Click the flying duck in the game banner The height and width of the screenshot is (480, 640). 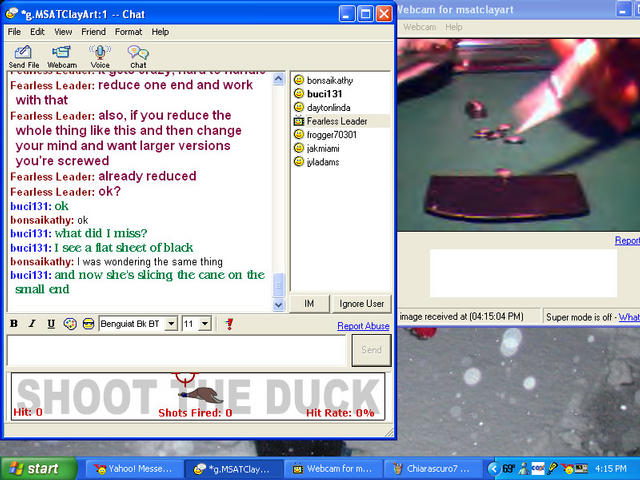(201, 395)
